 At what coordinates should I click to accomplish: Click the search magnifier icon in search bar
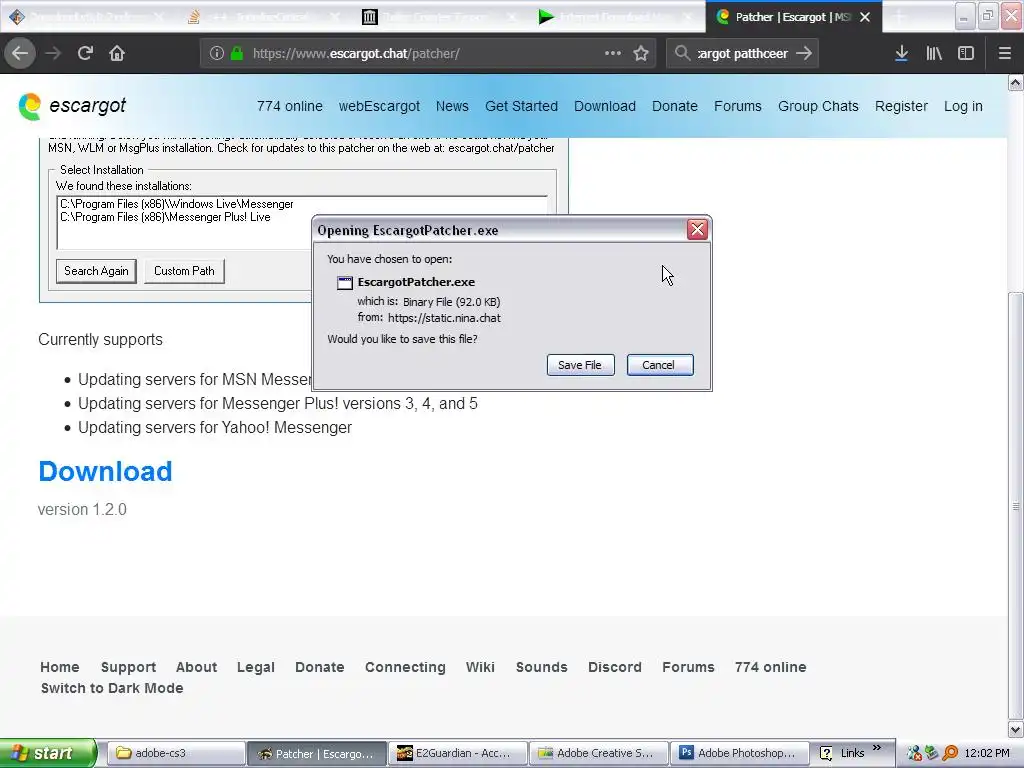(682, 54)
